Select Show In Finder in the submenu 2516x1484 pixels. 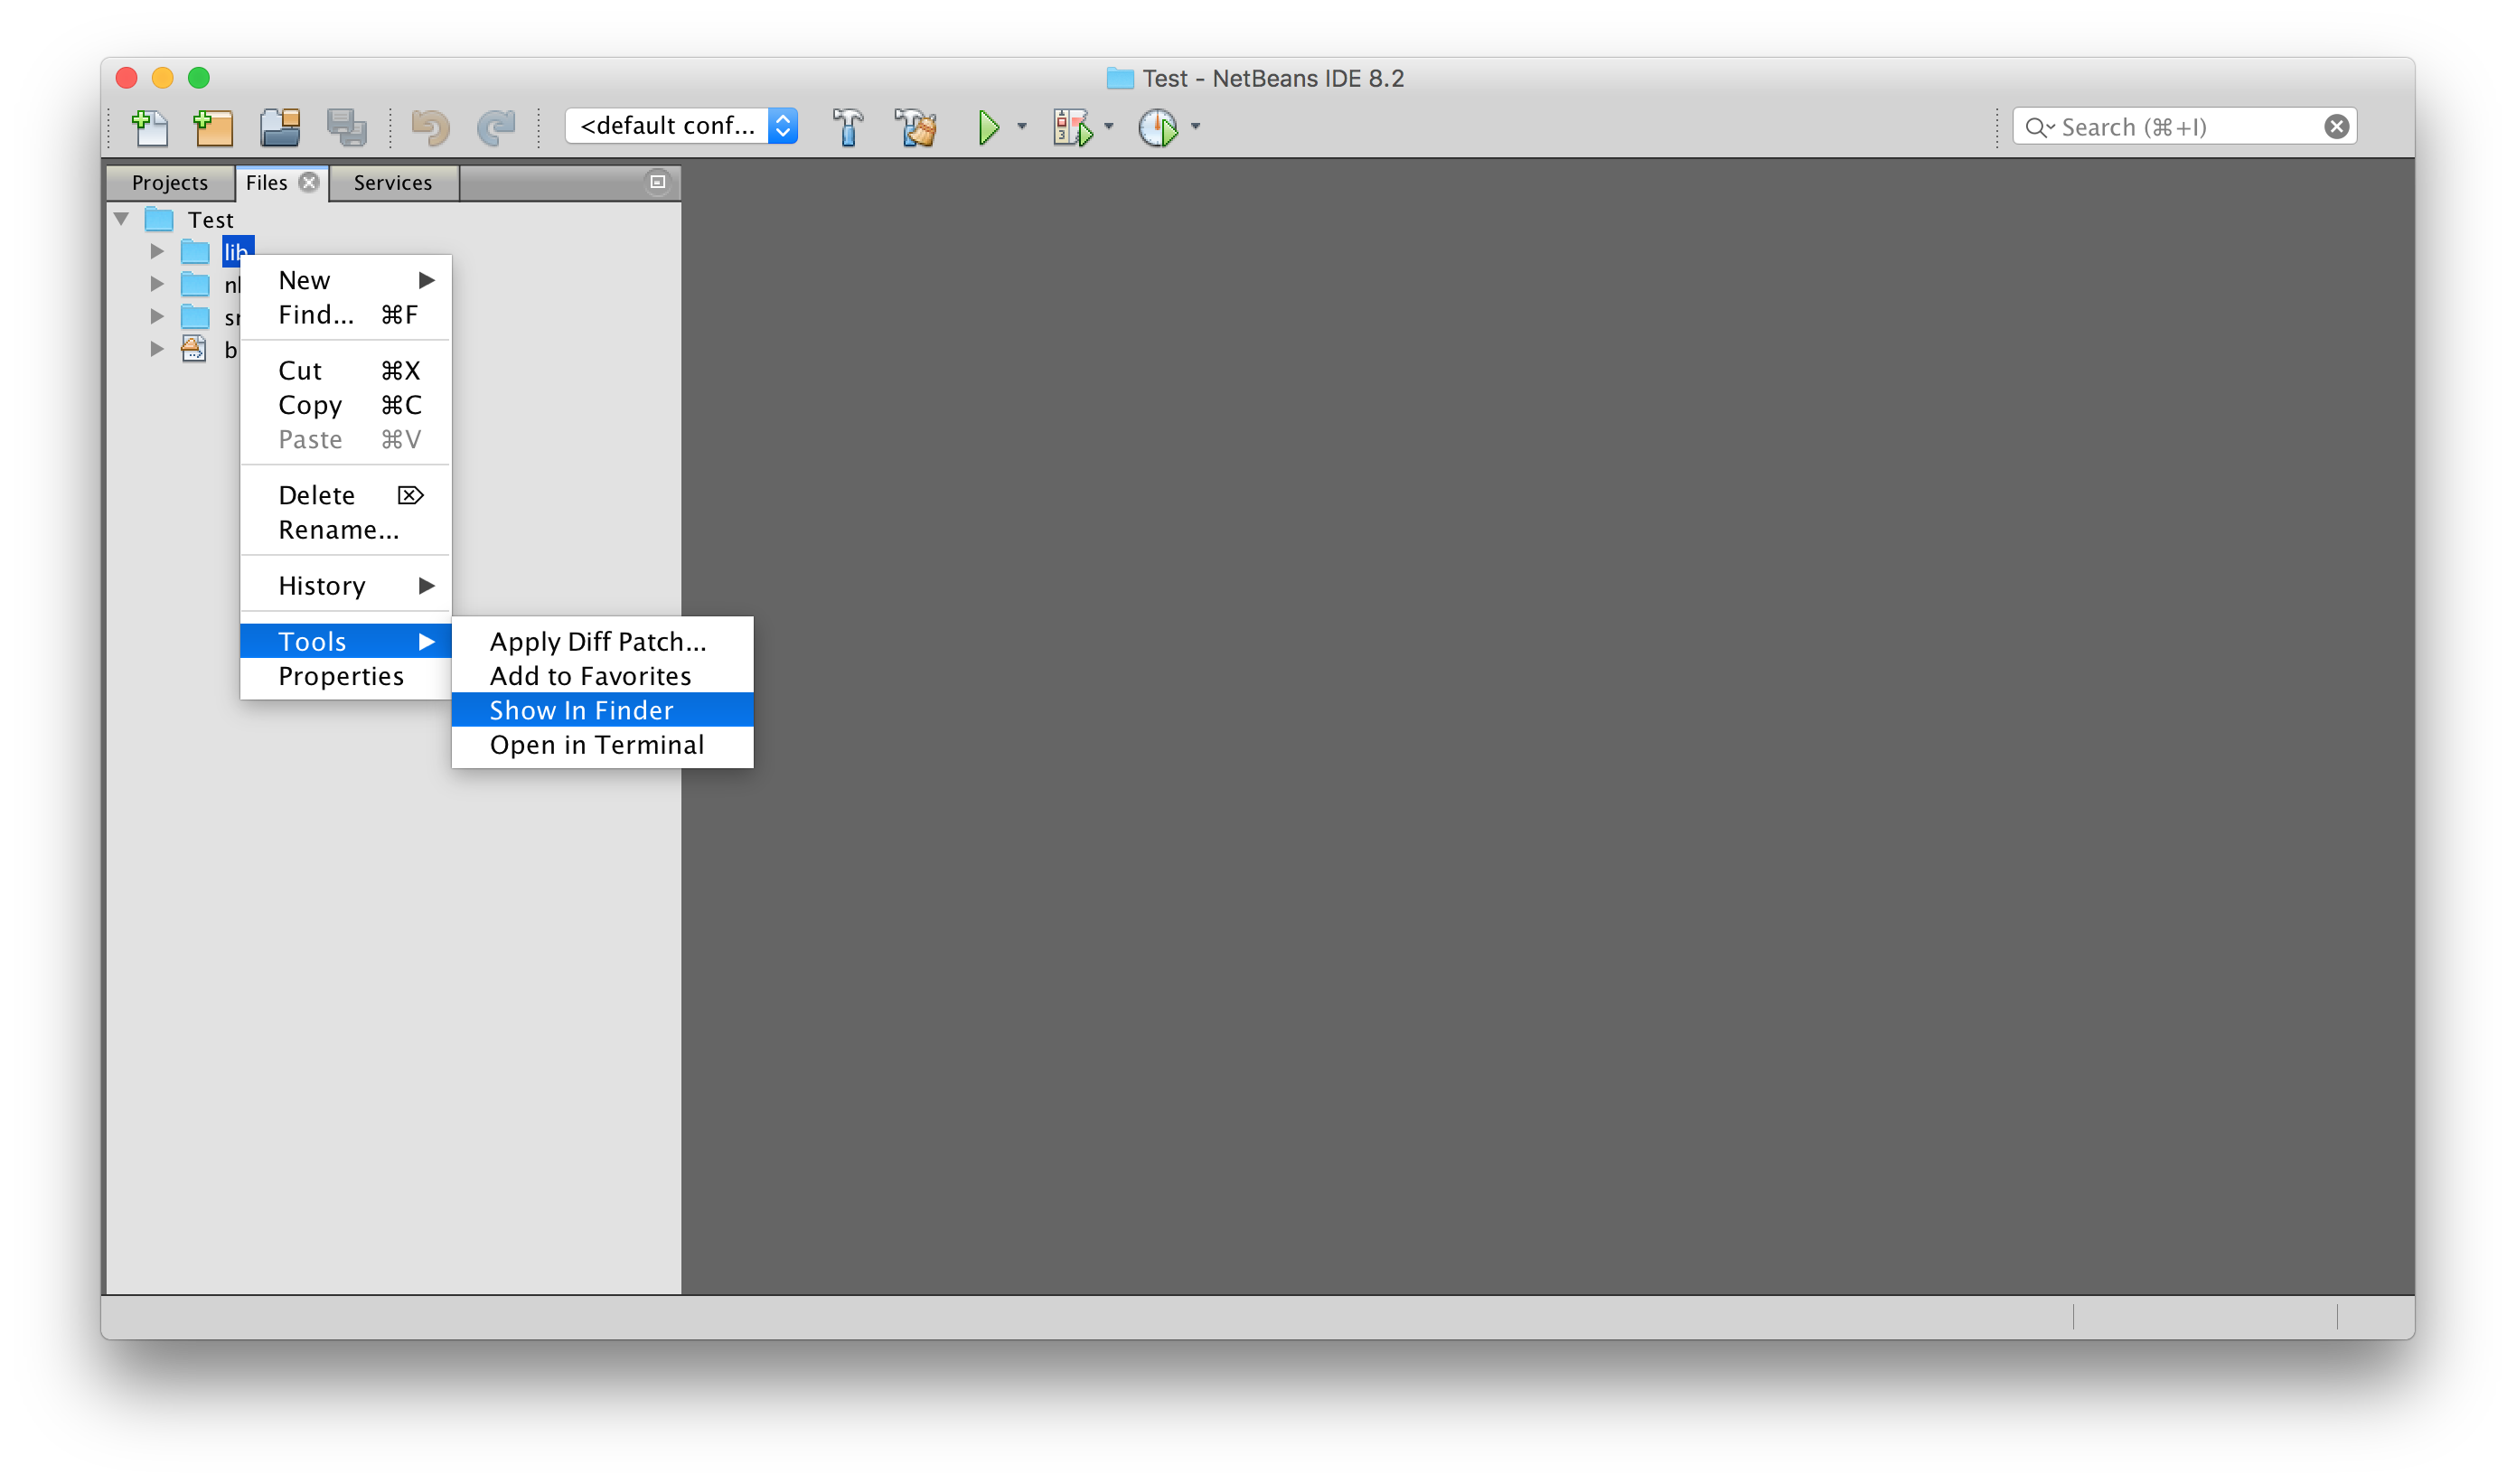coord(602,710)
